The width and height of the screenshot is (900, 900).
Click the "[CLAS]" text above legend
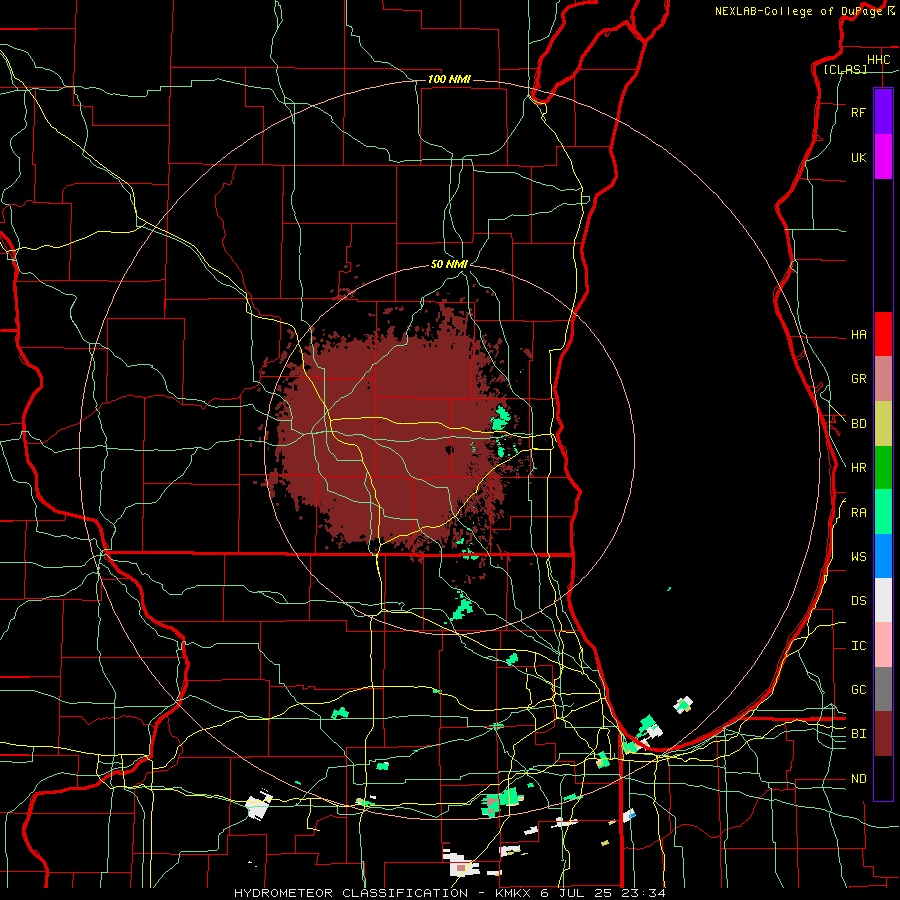845,69
